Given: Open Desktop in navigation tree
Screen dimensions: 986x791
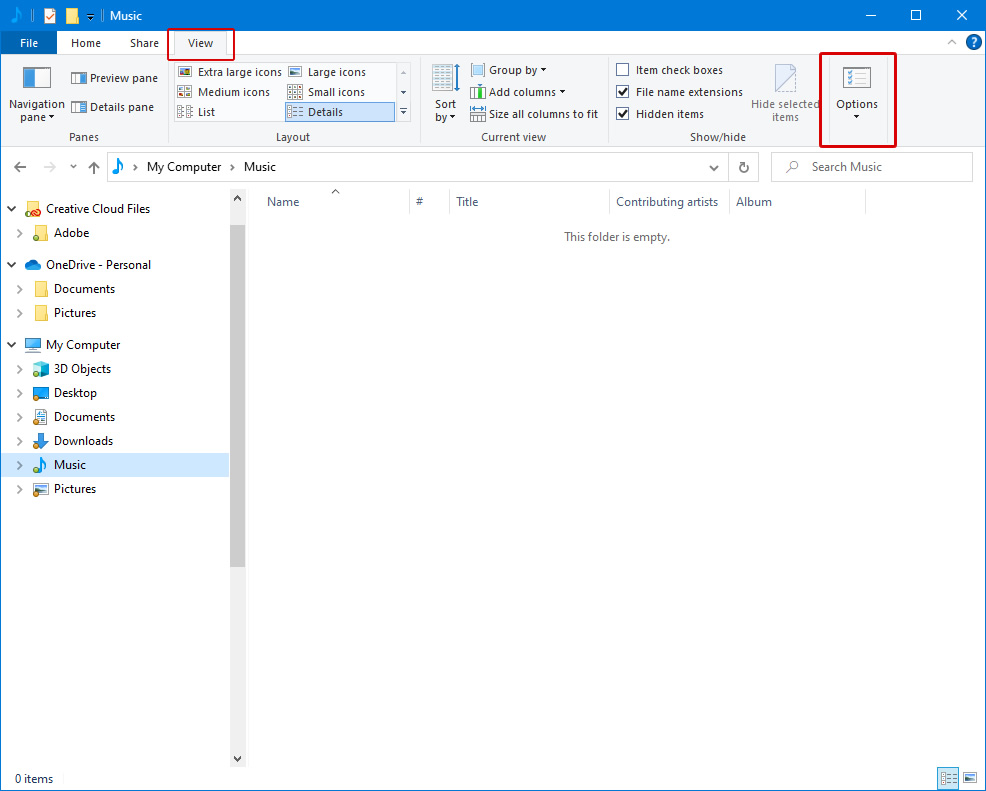Looking at the screenshot, I should click(75, 393).
